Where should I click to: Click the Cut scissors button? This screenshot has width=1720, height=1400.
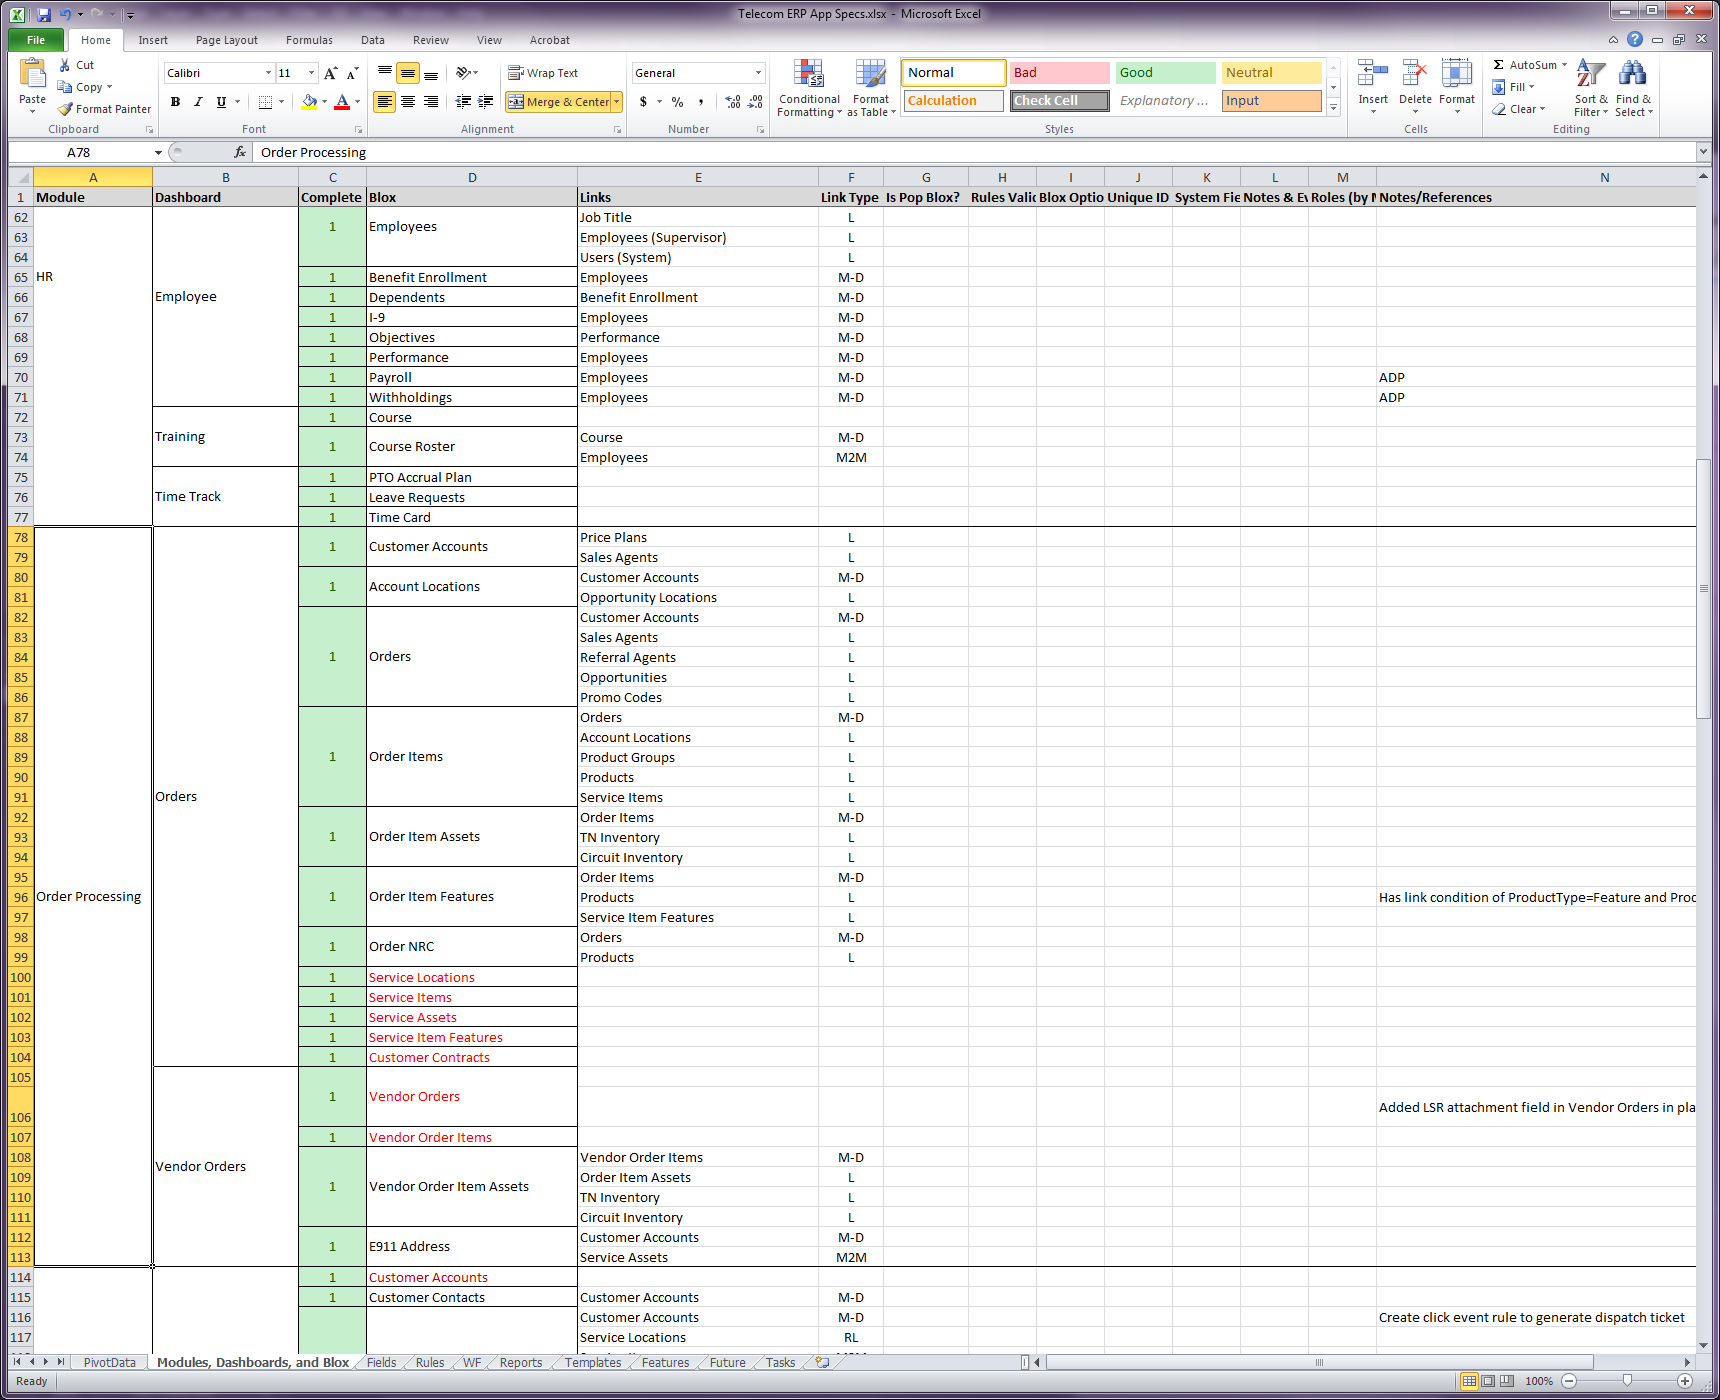point(76,65)
